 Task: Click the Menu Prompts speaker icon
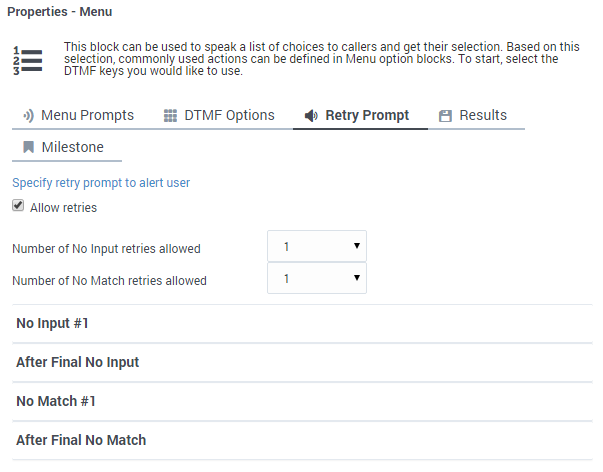pos(28,116)
